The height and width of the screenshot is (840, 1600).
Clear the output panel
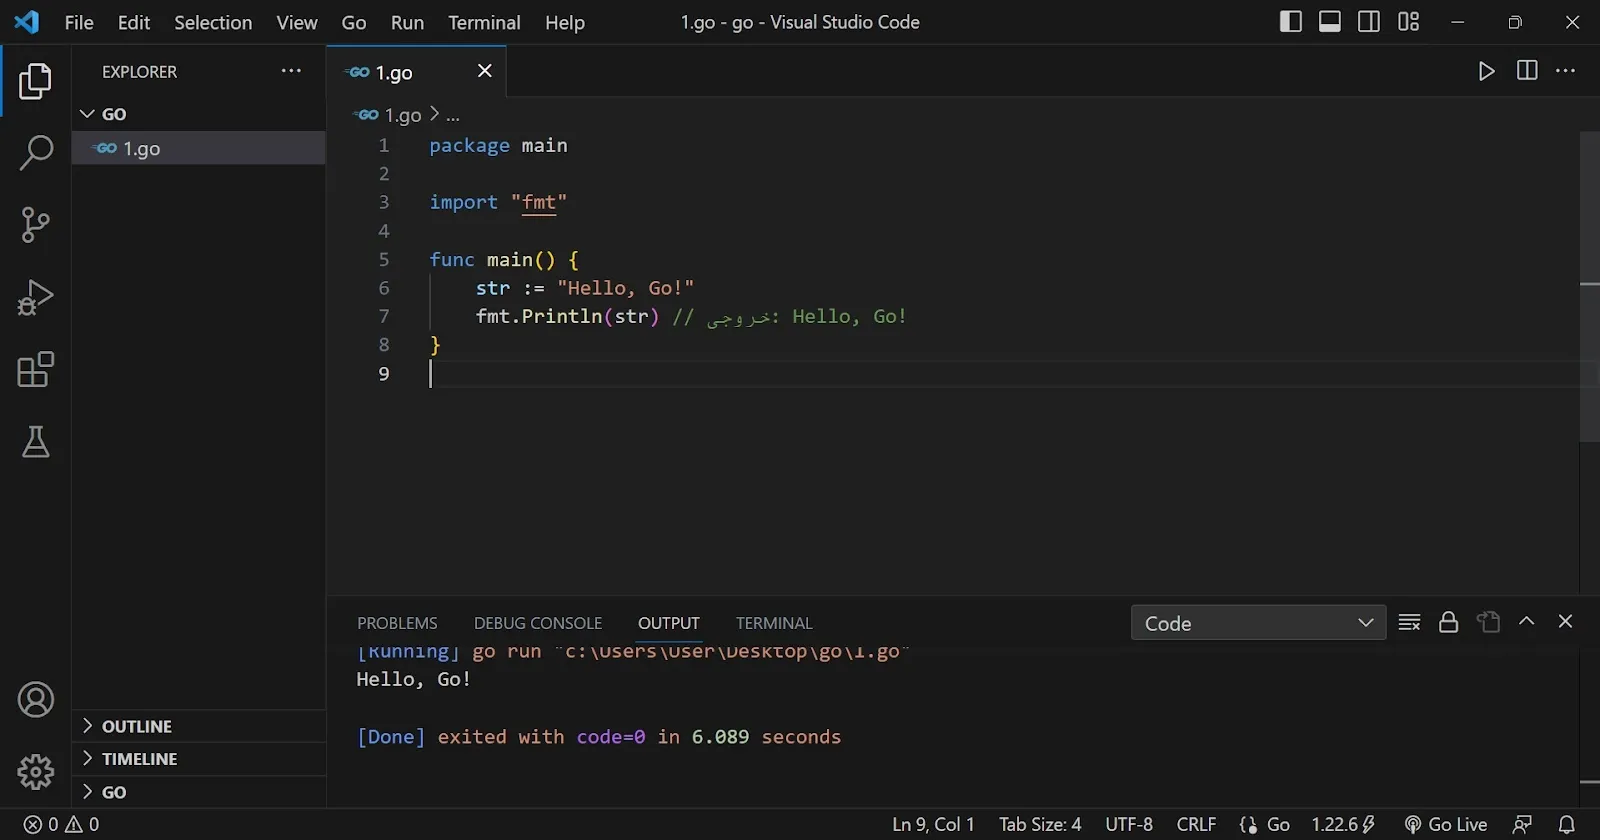[x=1409, y=622]
